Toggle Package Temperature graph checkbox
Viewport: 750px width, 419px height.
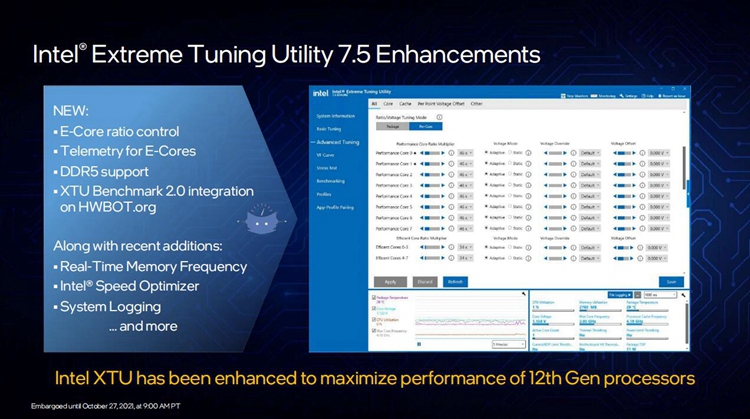click(x=374, y=298)
